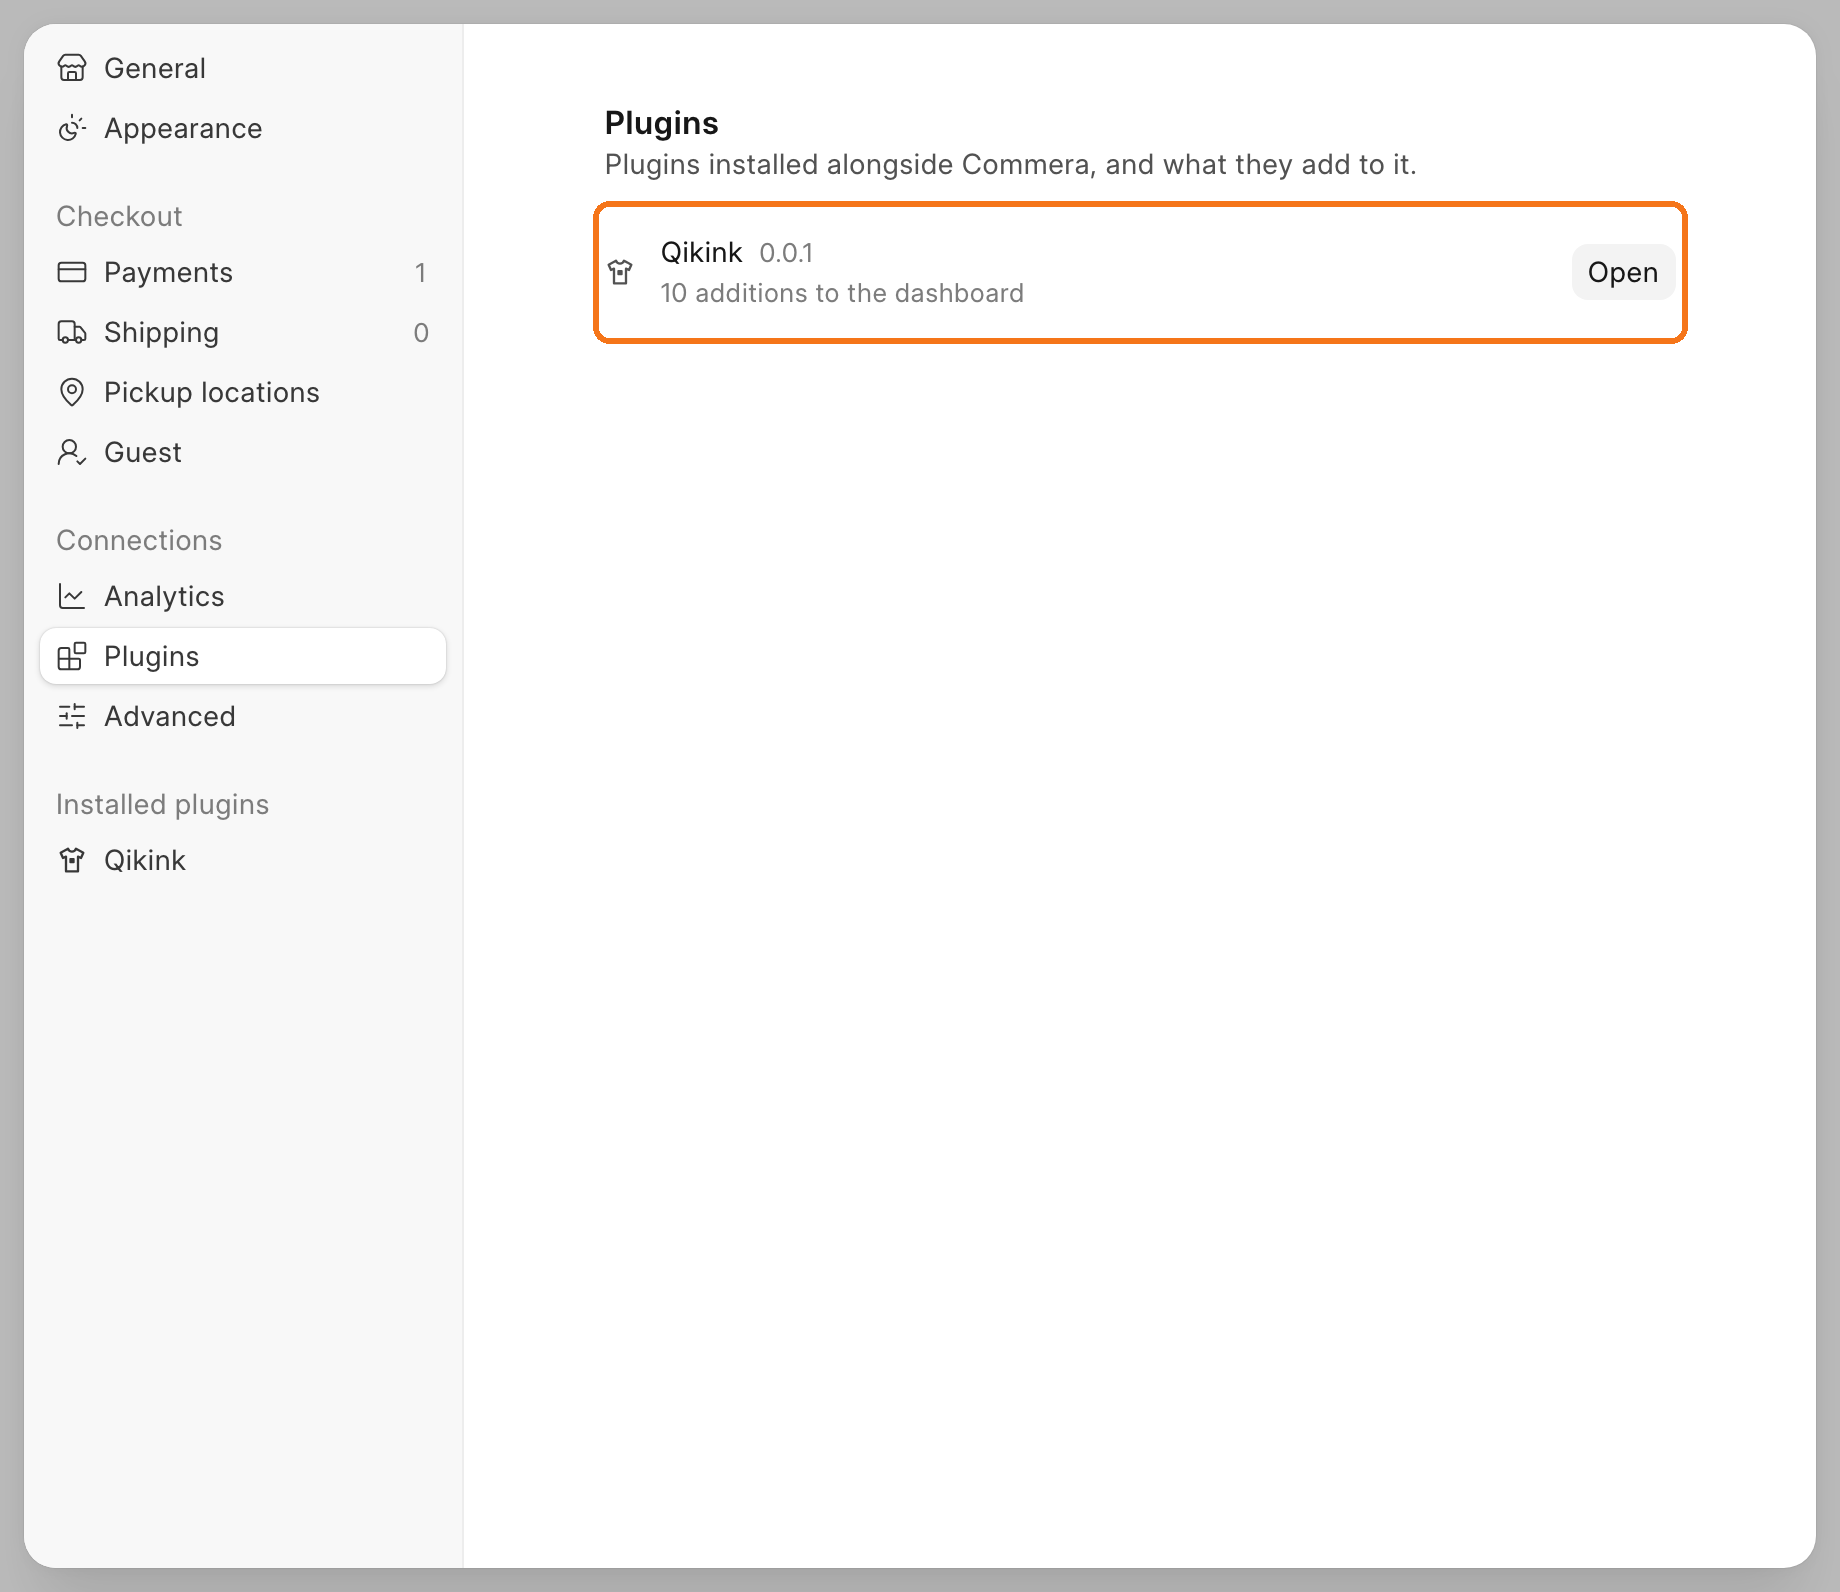
Task: Click the version number 0.0.1
Action: click(x=786, y=253)
